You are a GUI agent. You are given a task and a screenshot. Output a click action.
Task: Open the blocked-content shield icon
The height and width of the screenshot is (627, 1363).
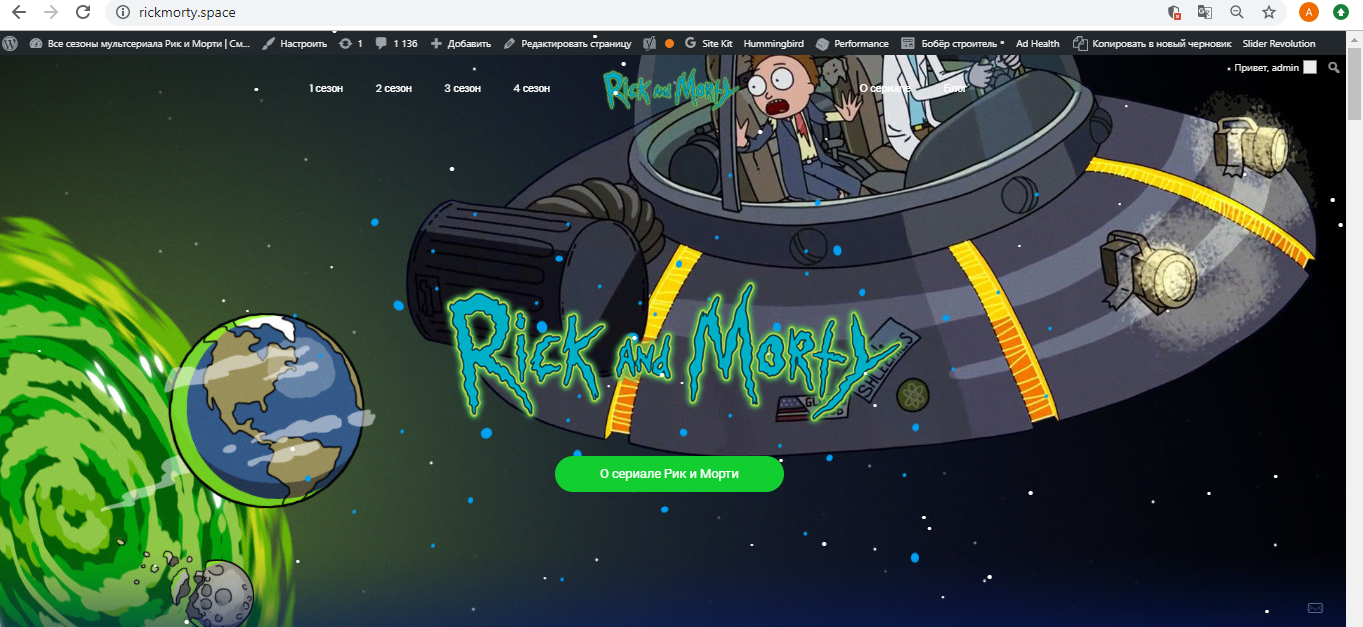(x=1175, y=12)
